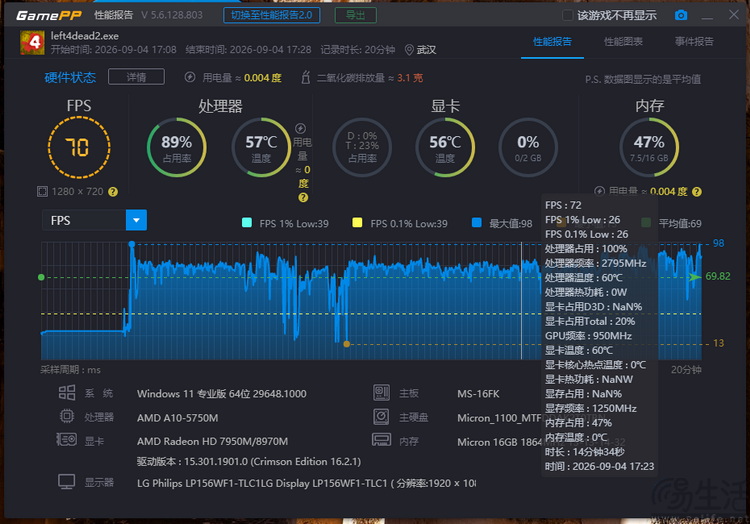This screenshot has height=524, width=750.
Task: Click the left4dead2 game icon
Action: pyautogui.click(x=33, y=43)
